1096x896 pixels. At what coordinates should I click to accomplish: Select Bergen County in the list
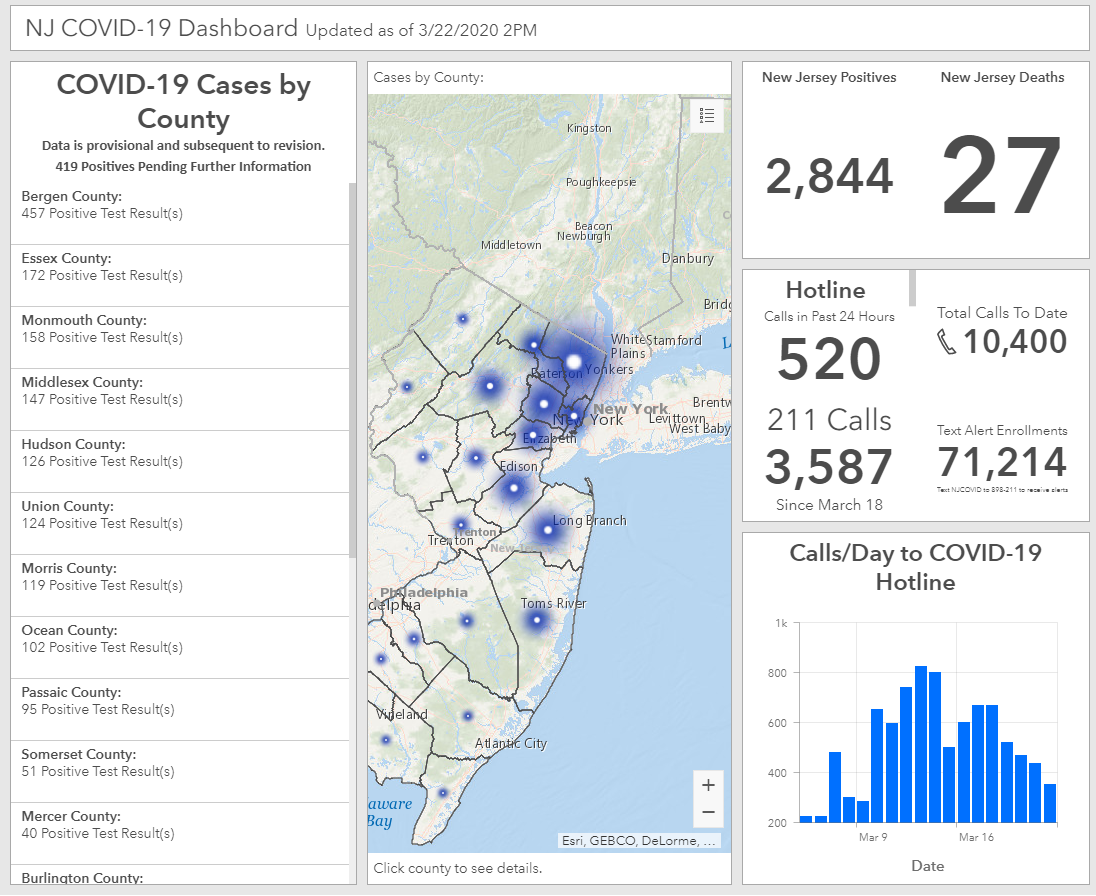pos(180,205)
